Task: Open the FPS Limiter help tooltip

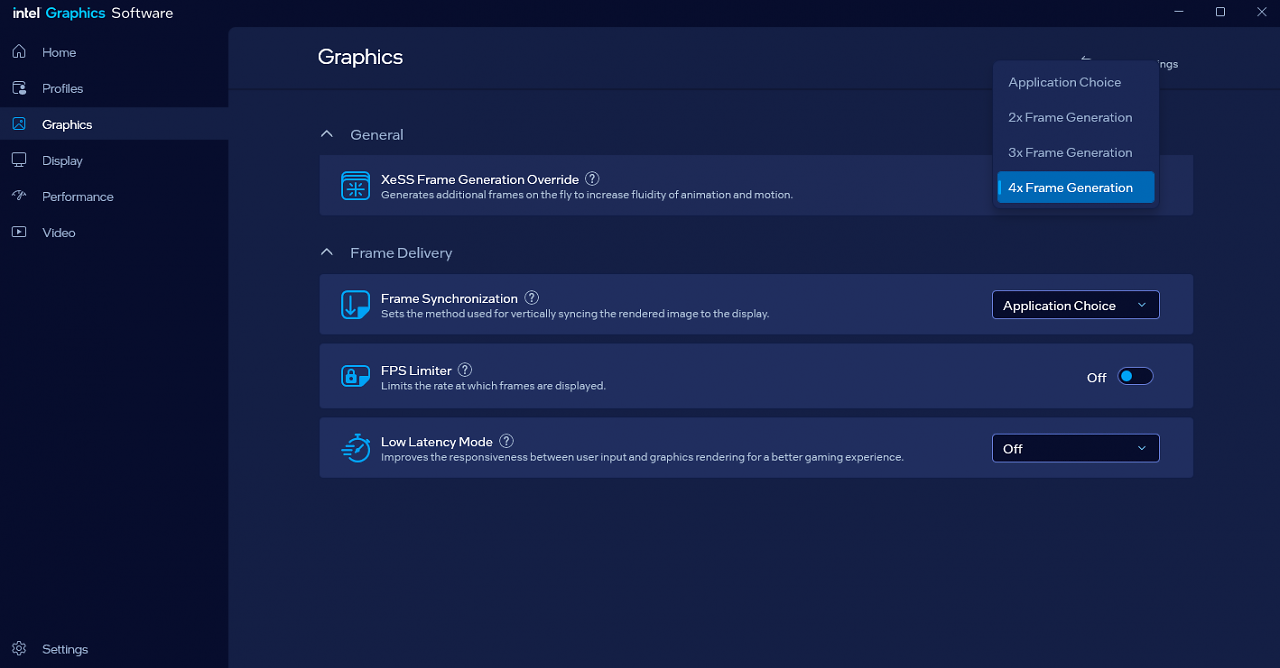Action: click(x=465, y=370)
